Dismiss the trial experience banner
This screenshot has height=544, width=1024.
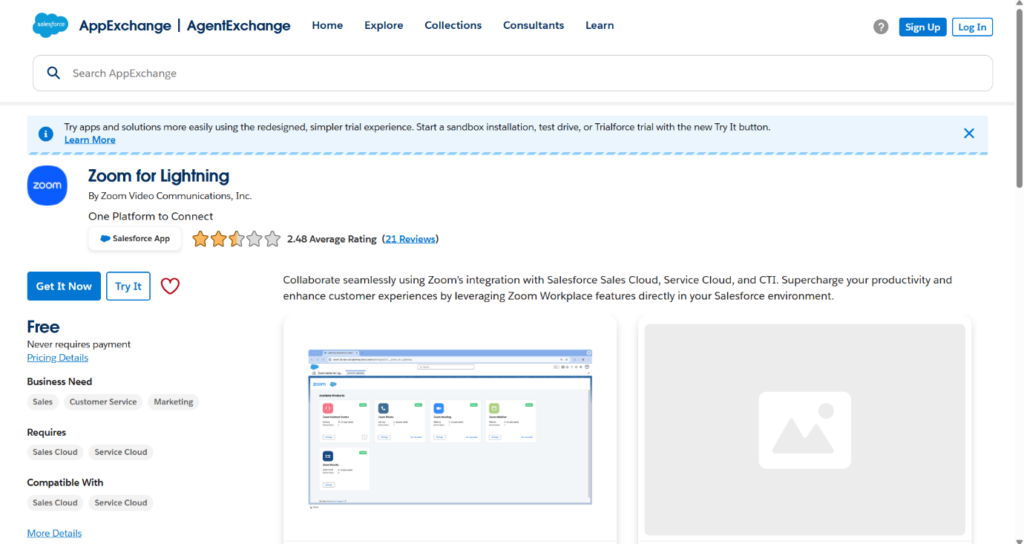point(968,133)
